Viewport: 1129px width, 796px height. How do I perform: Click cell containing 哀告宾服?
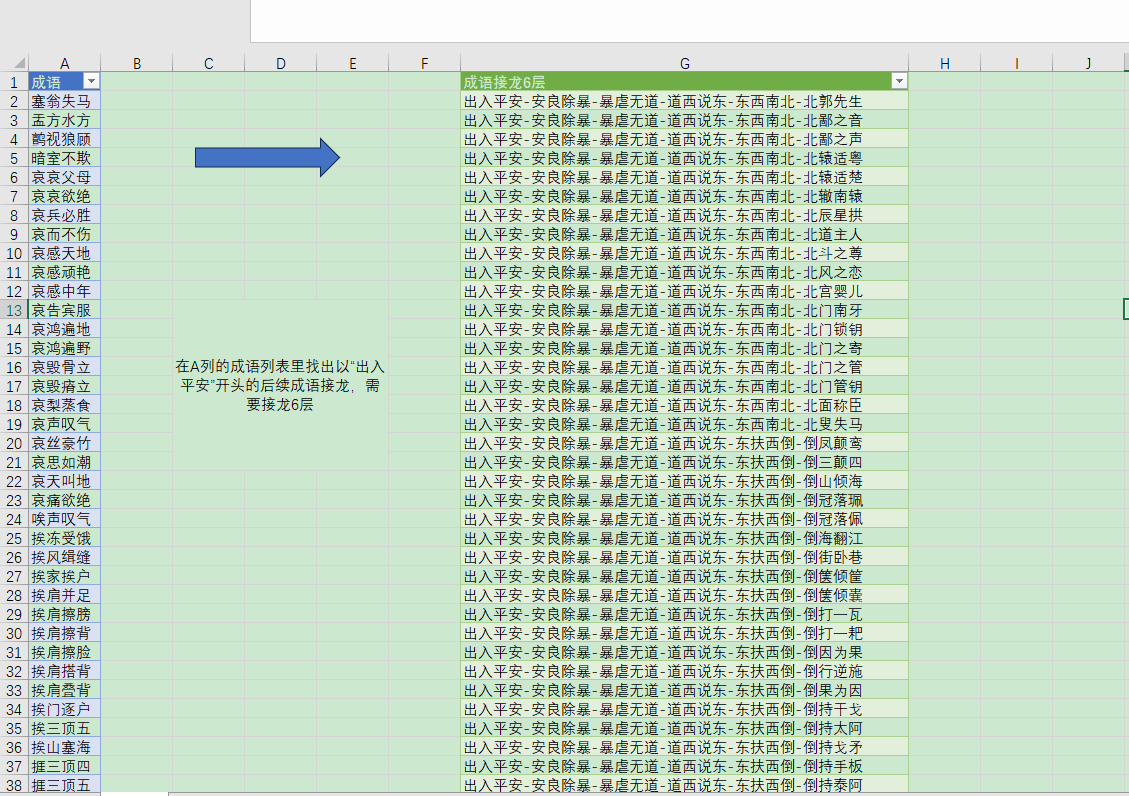64,310
